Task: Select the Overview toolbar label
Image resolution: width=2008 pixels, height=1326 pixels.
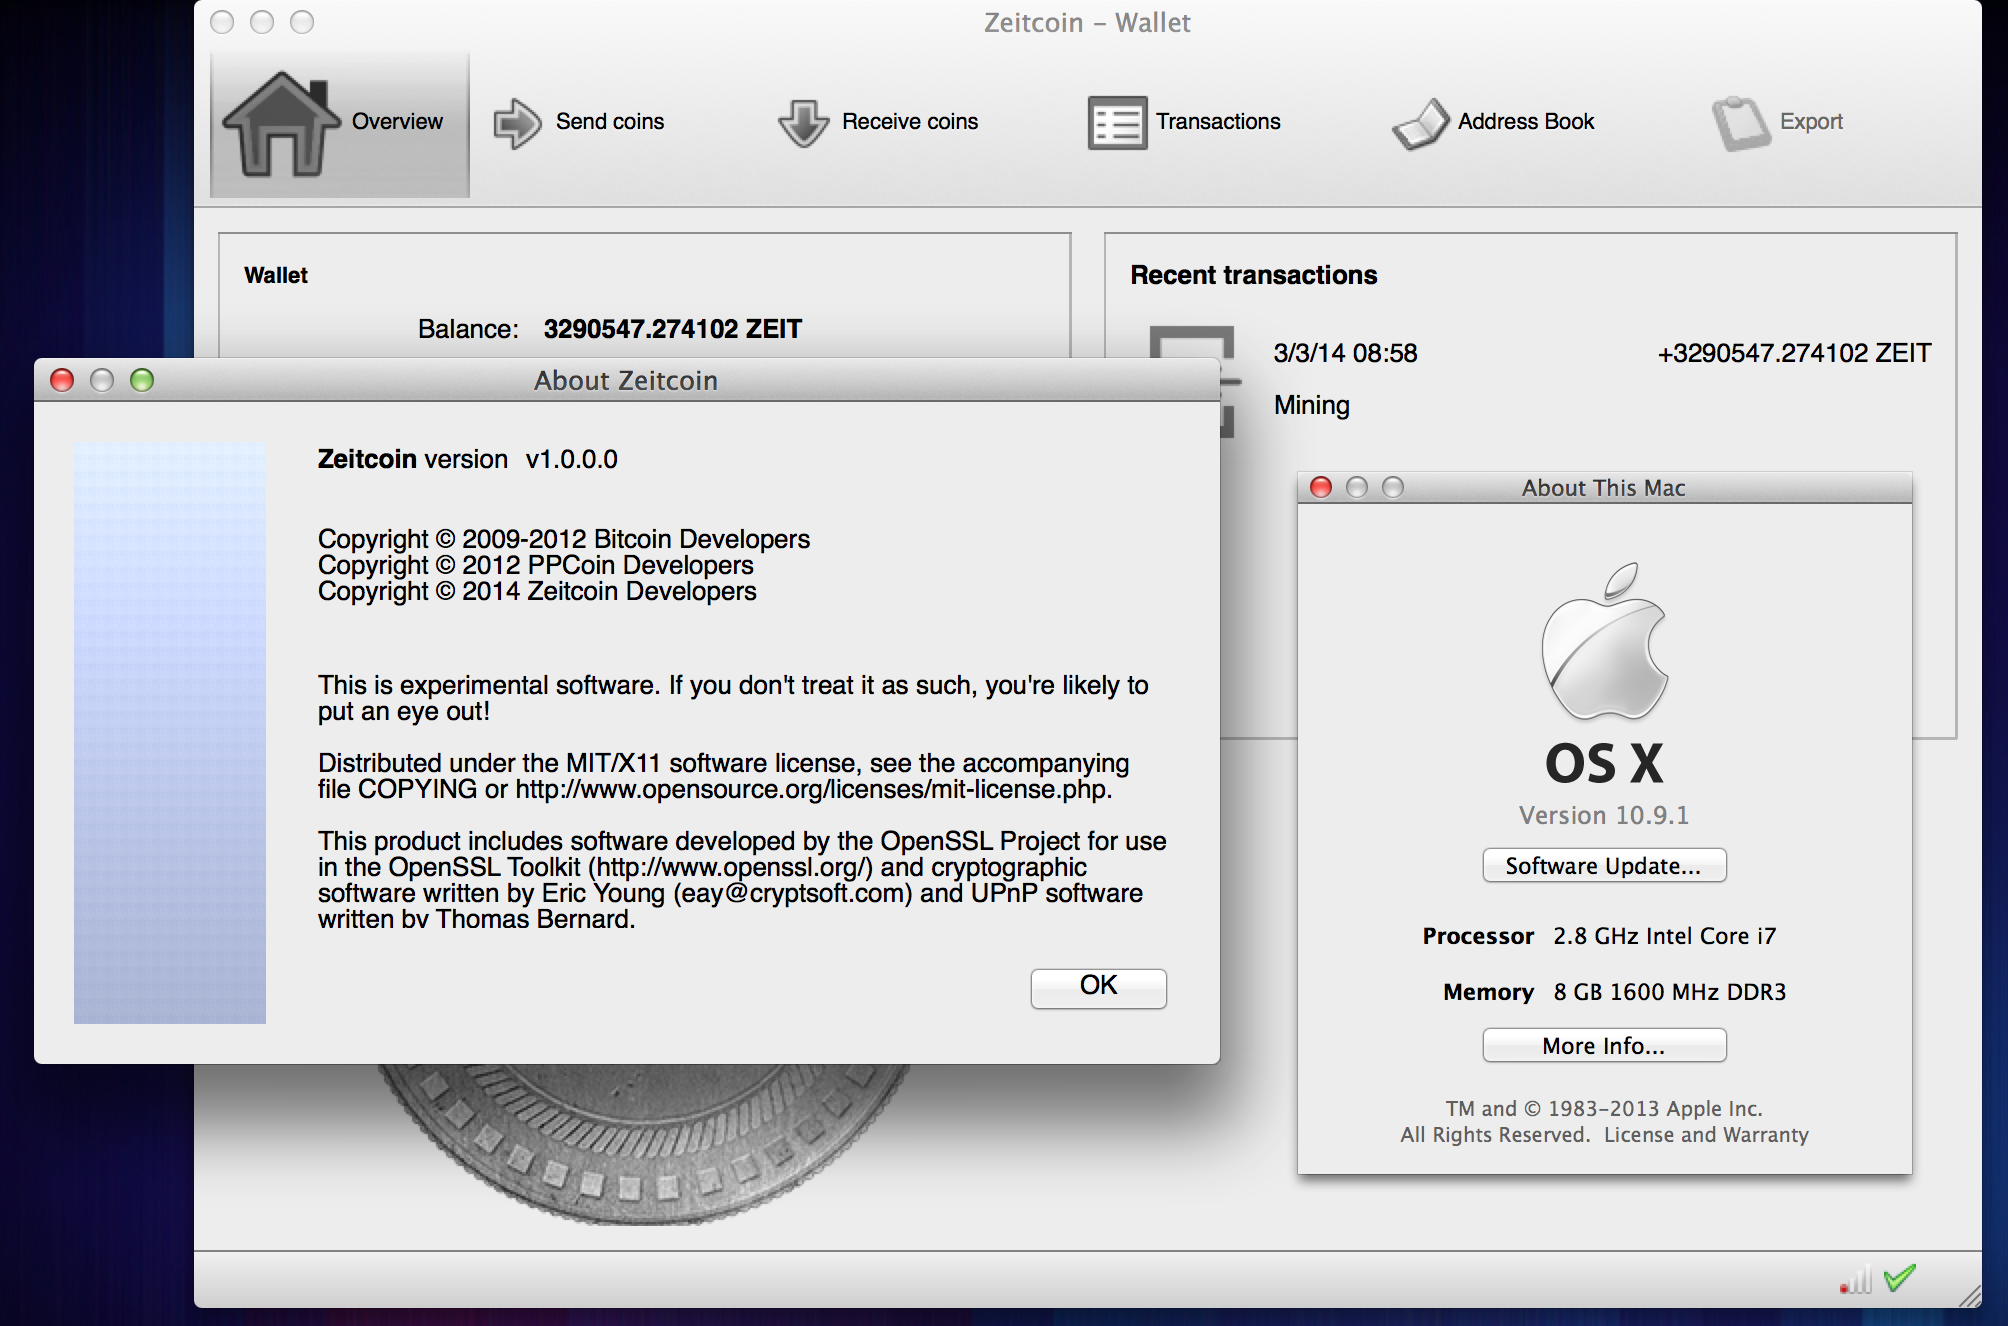Action: pos(397,121)
